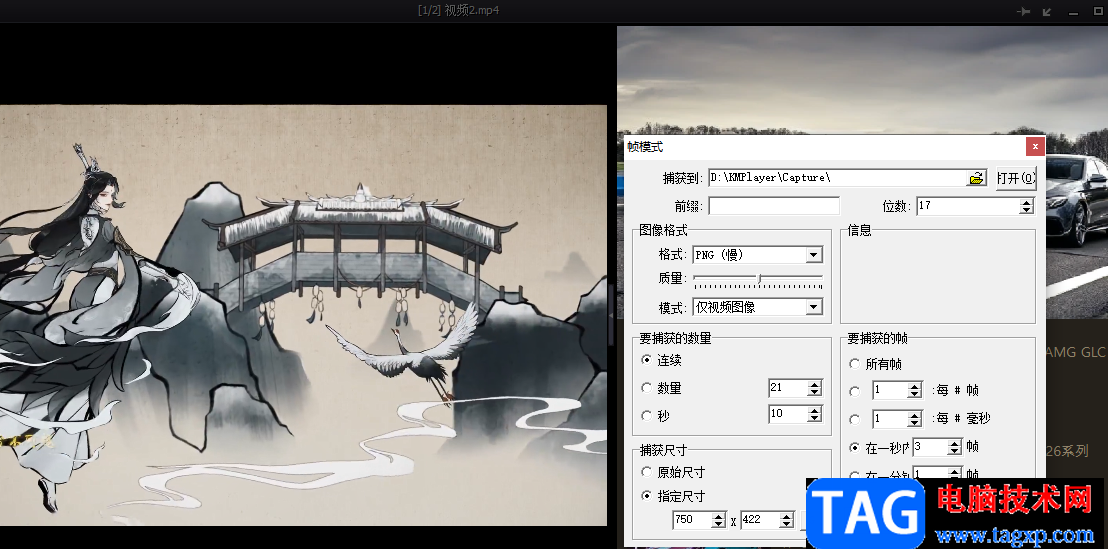Open the 模式 仅视频图像 dropdown
This screenshot has width=1108, height=549.
(814, 307)
